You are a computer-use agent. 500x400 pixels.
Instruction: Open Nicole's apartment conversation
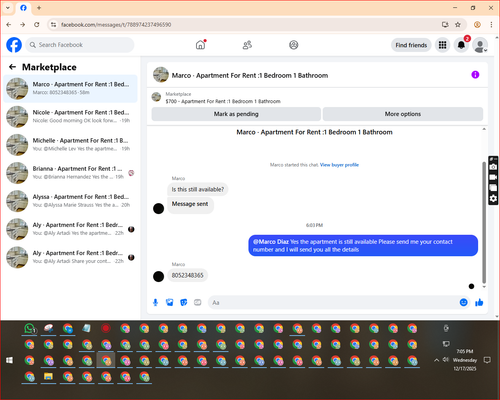[70, 117]
